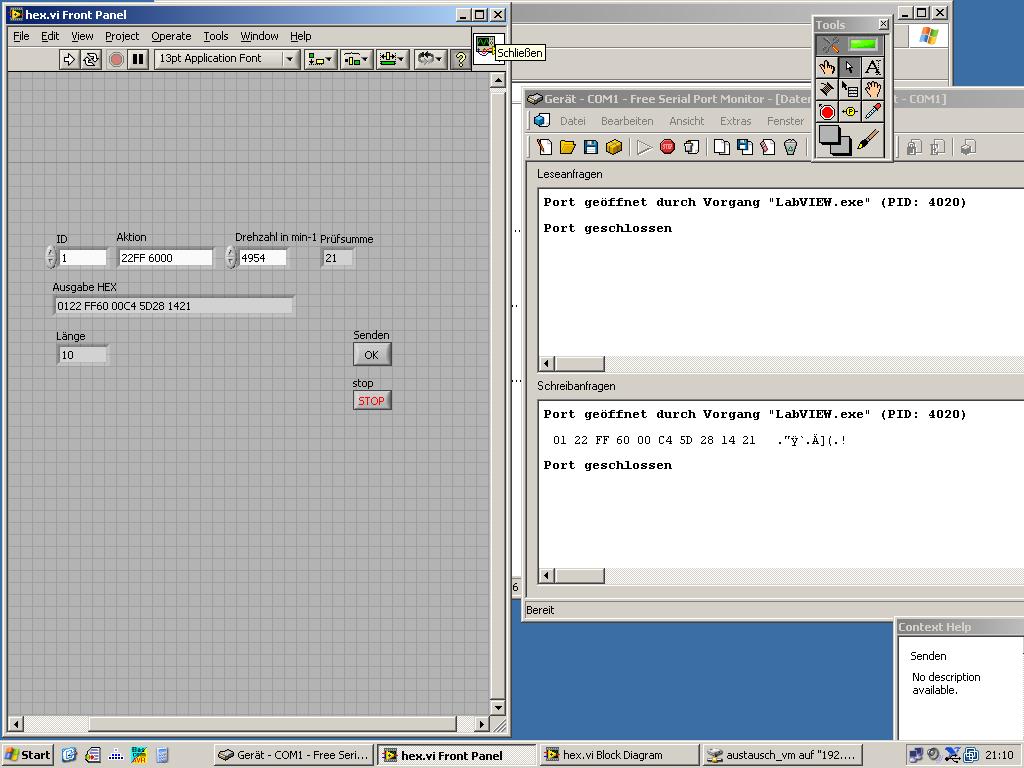Pause VI execution
Viewport: 1024px width, 768px height.
coord(138,59)
